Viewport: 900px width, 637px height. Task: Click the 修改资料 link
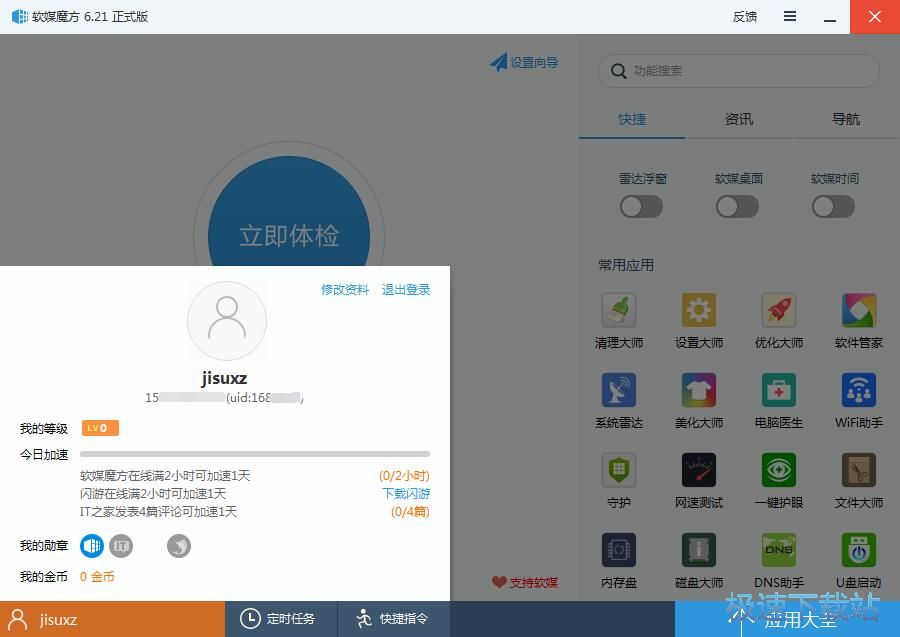click(x=345, y=290)
